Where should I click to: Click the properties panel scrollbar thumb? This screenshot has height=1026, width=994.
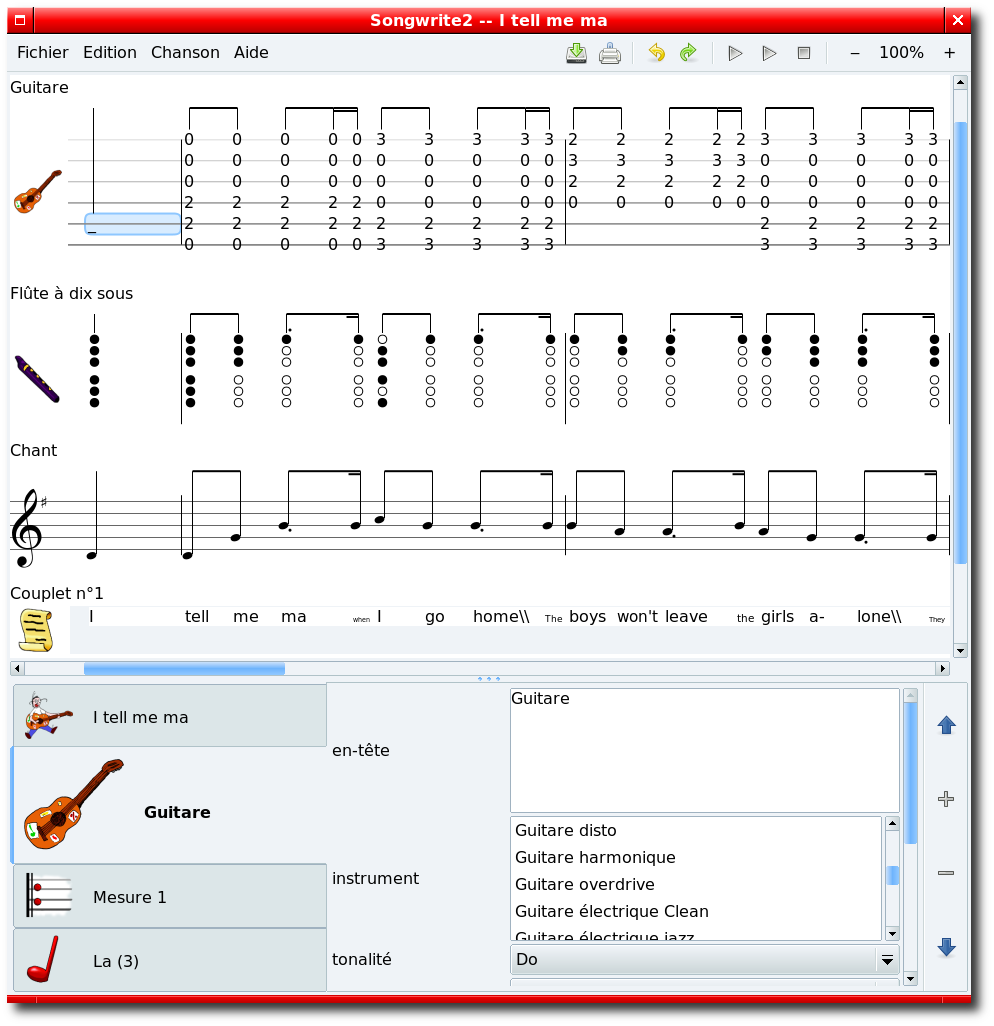pyautogui.click(x=910, y=774)
